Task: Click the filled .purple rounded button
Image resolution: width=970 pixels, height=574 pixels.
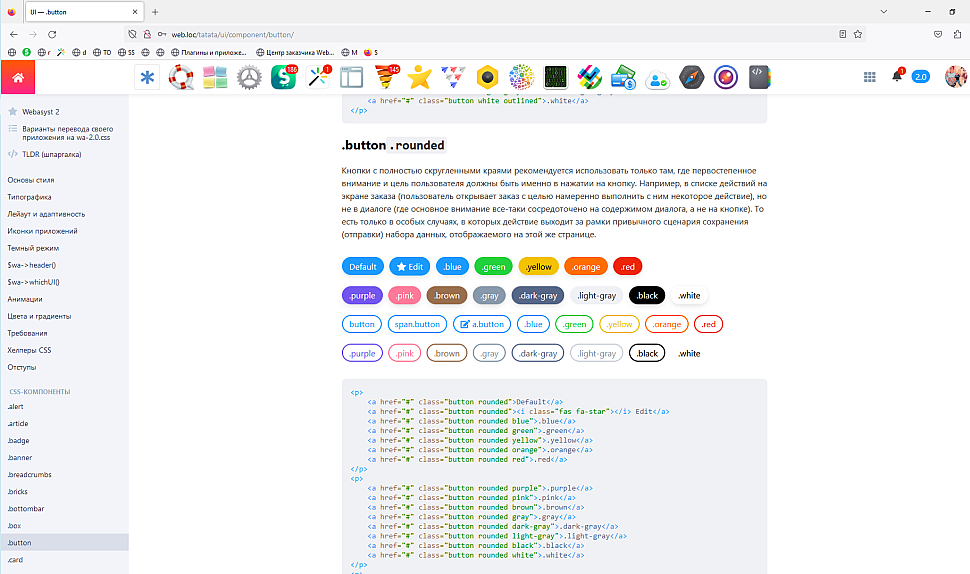Action: pos(362,295)
